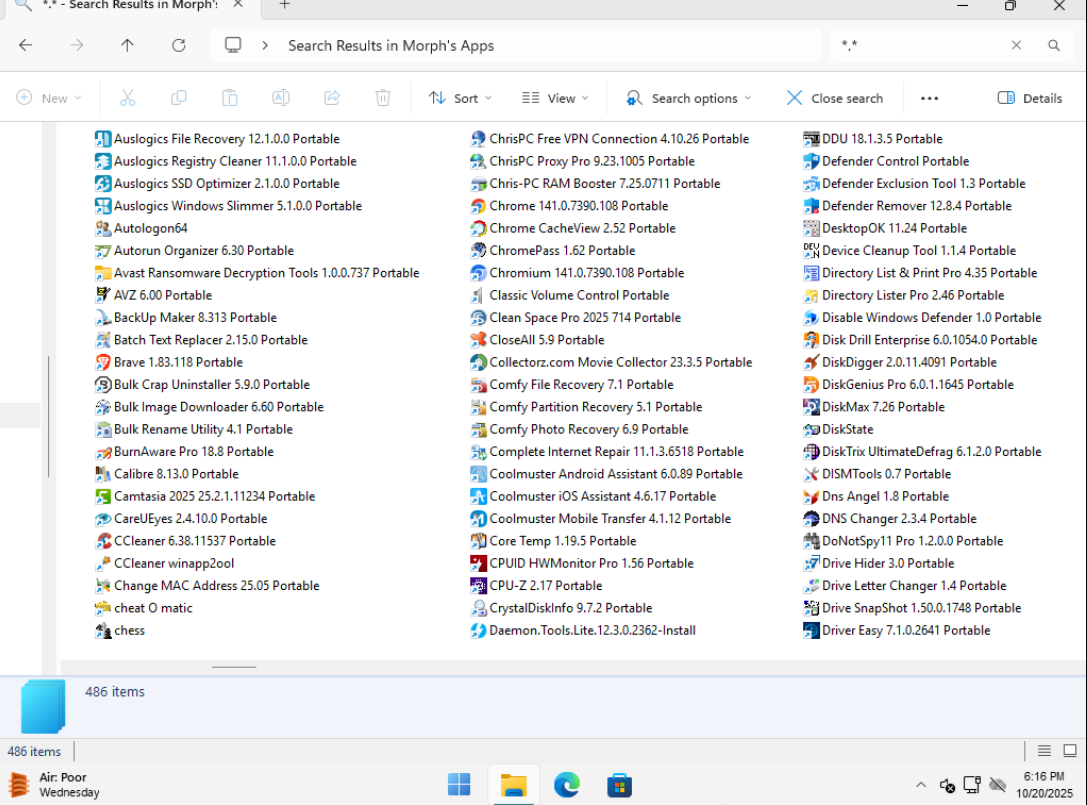Image resolution: width=1087 pixels, height=805 pixels.
Task: Expand the Sort dropdown
Action: (x=460, y=98)
